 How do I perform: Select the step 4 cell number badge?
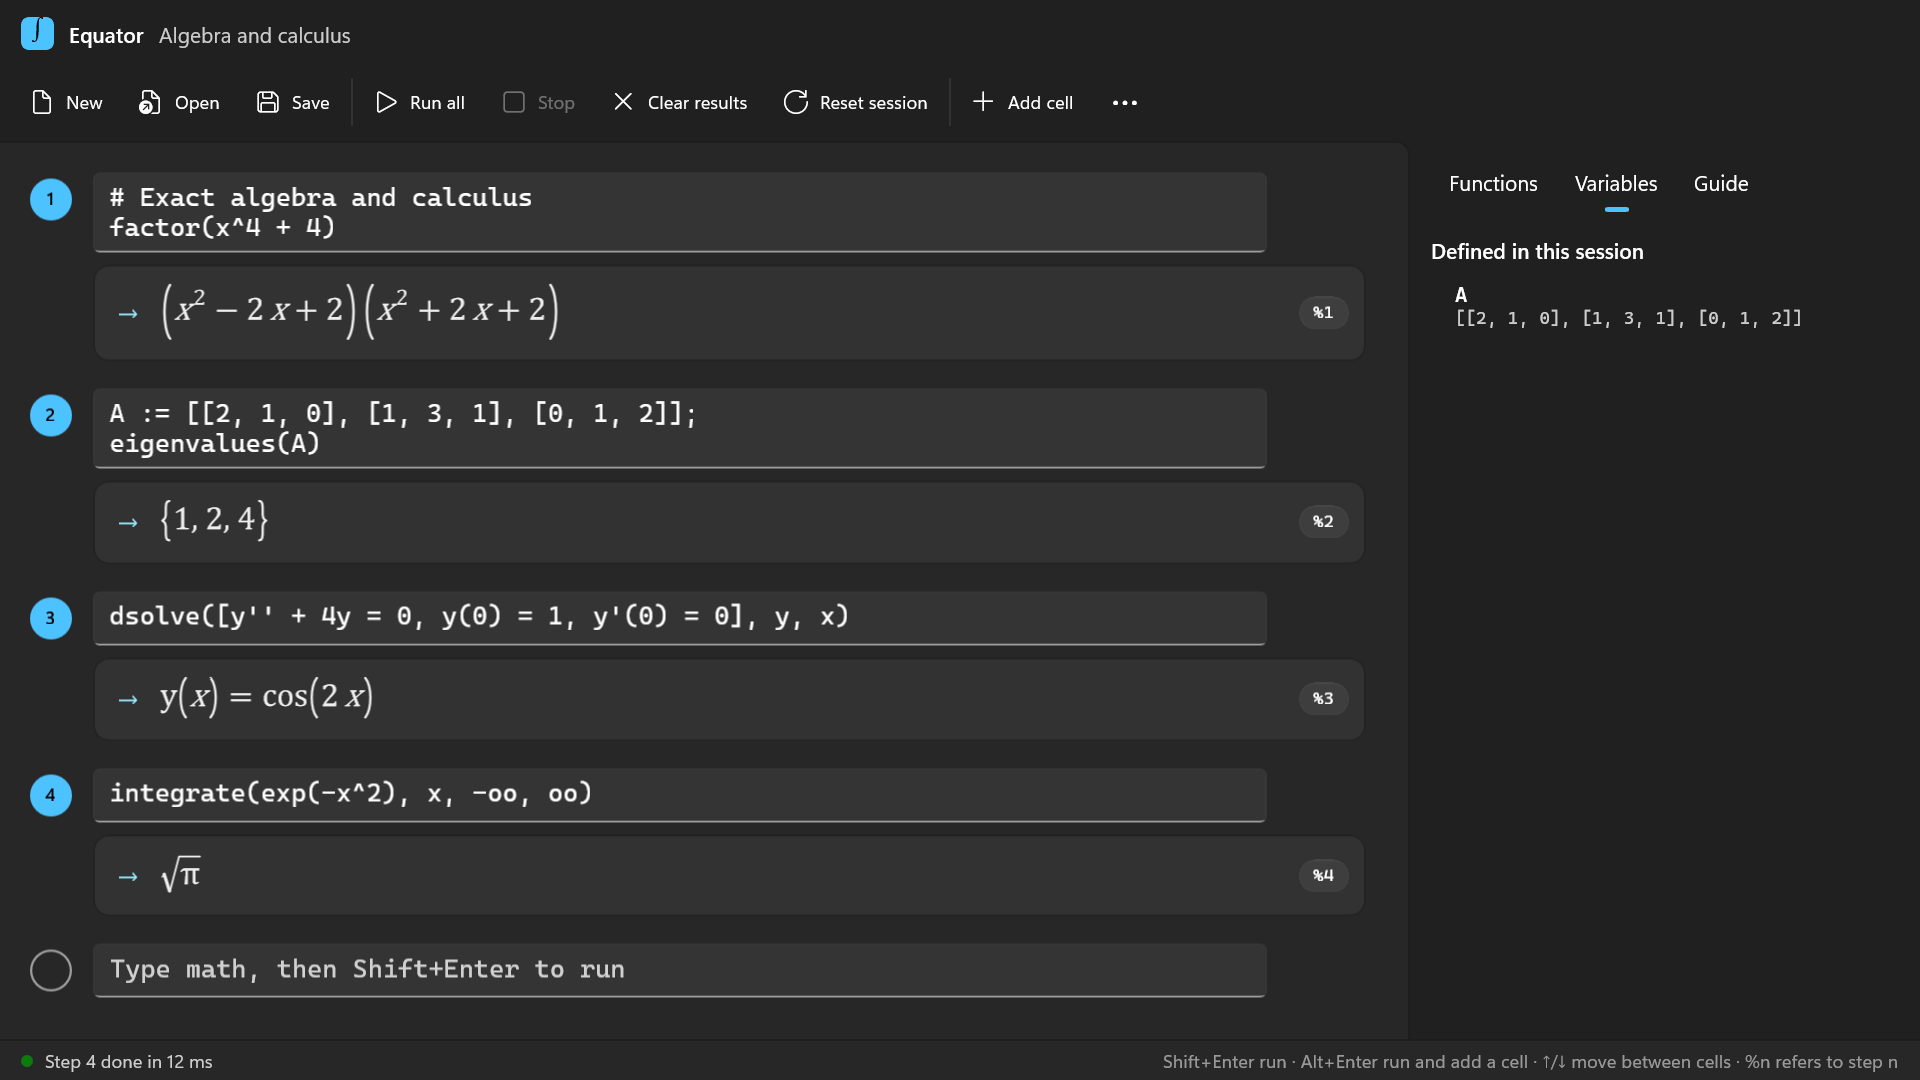[x=51, y=795]
